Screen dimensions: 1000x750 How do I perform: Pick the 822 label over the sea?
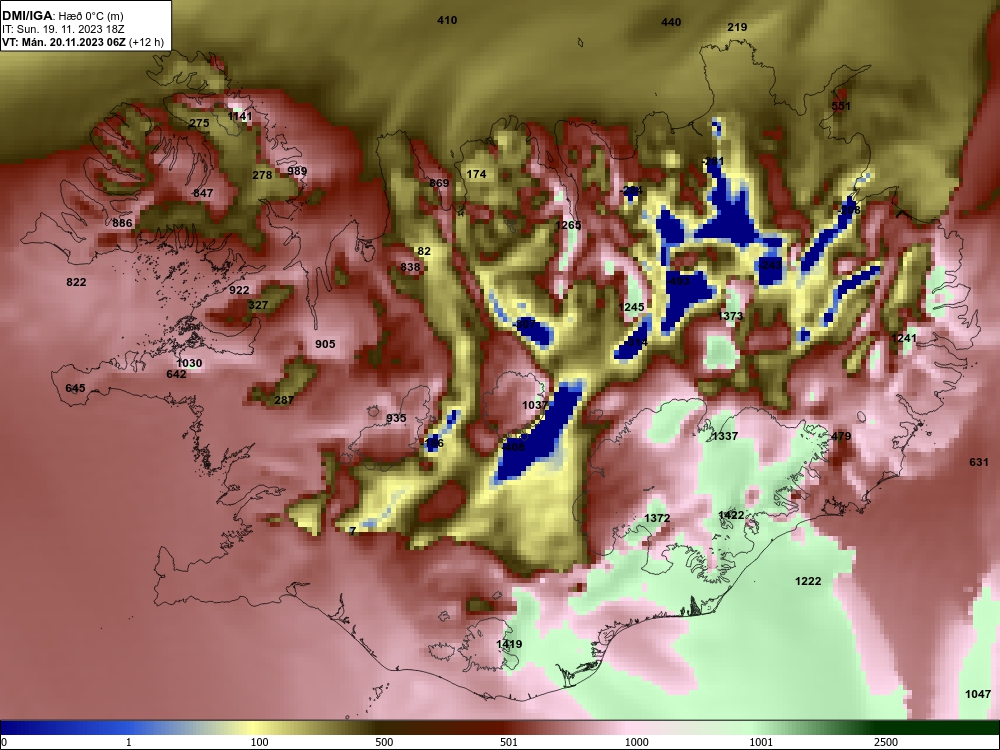76,282
